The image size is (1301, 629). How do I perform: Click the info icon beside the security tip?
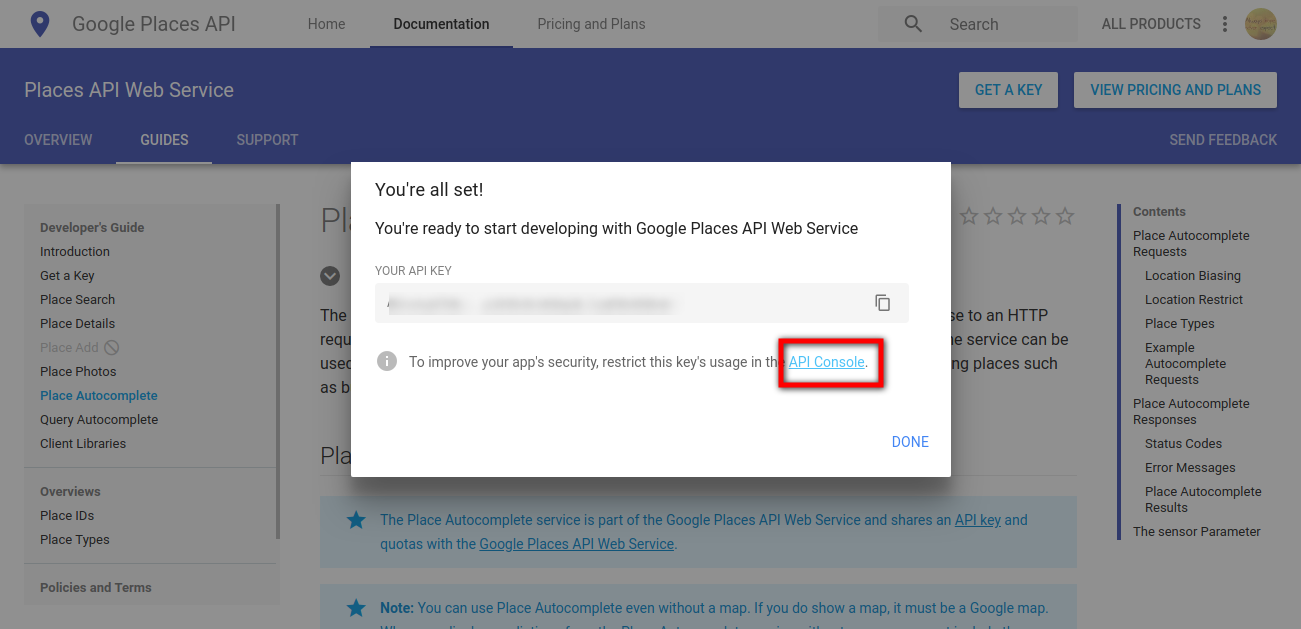pos(387,361)
